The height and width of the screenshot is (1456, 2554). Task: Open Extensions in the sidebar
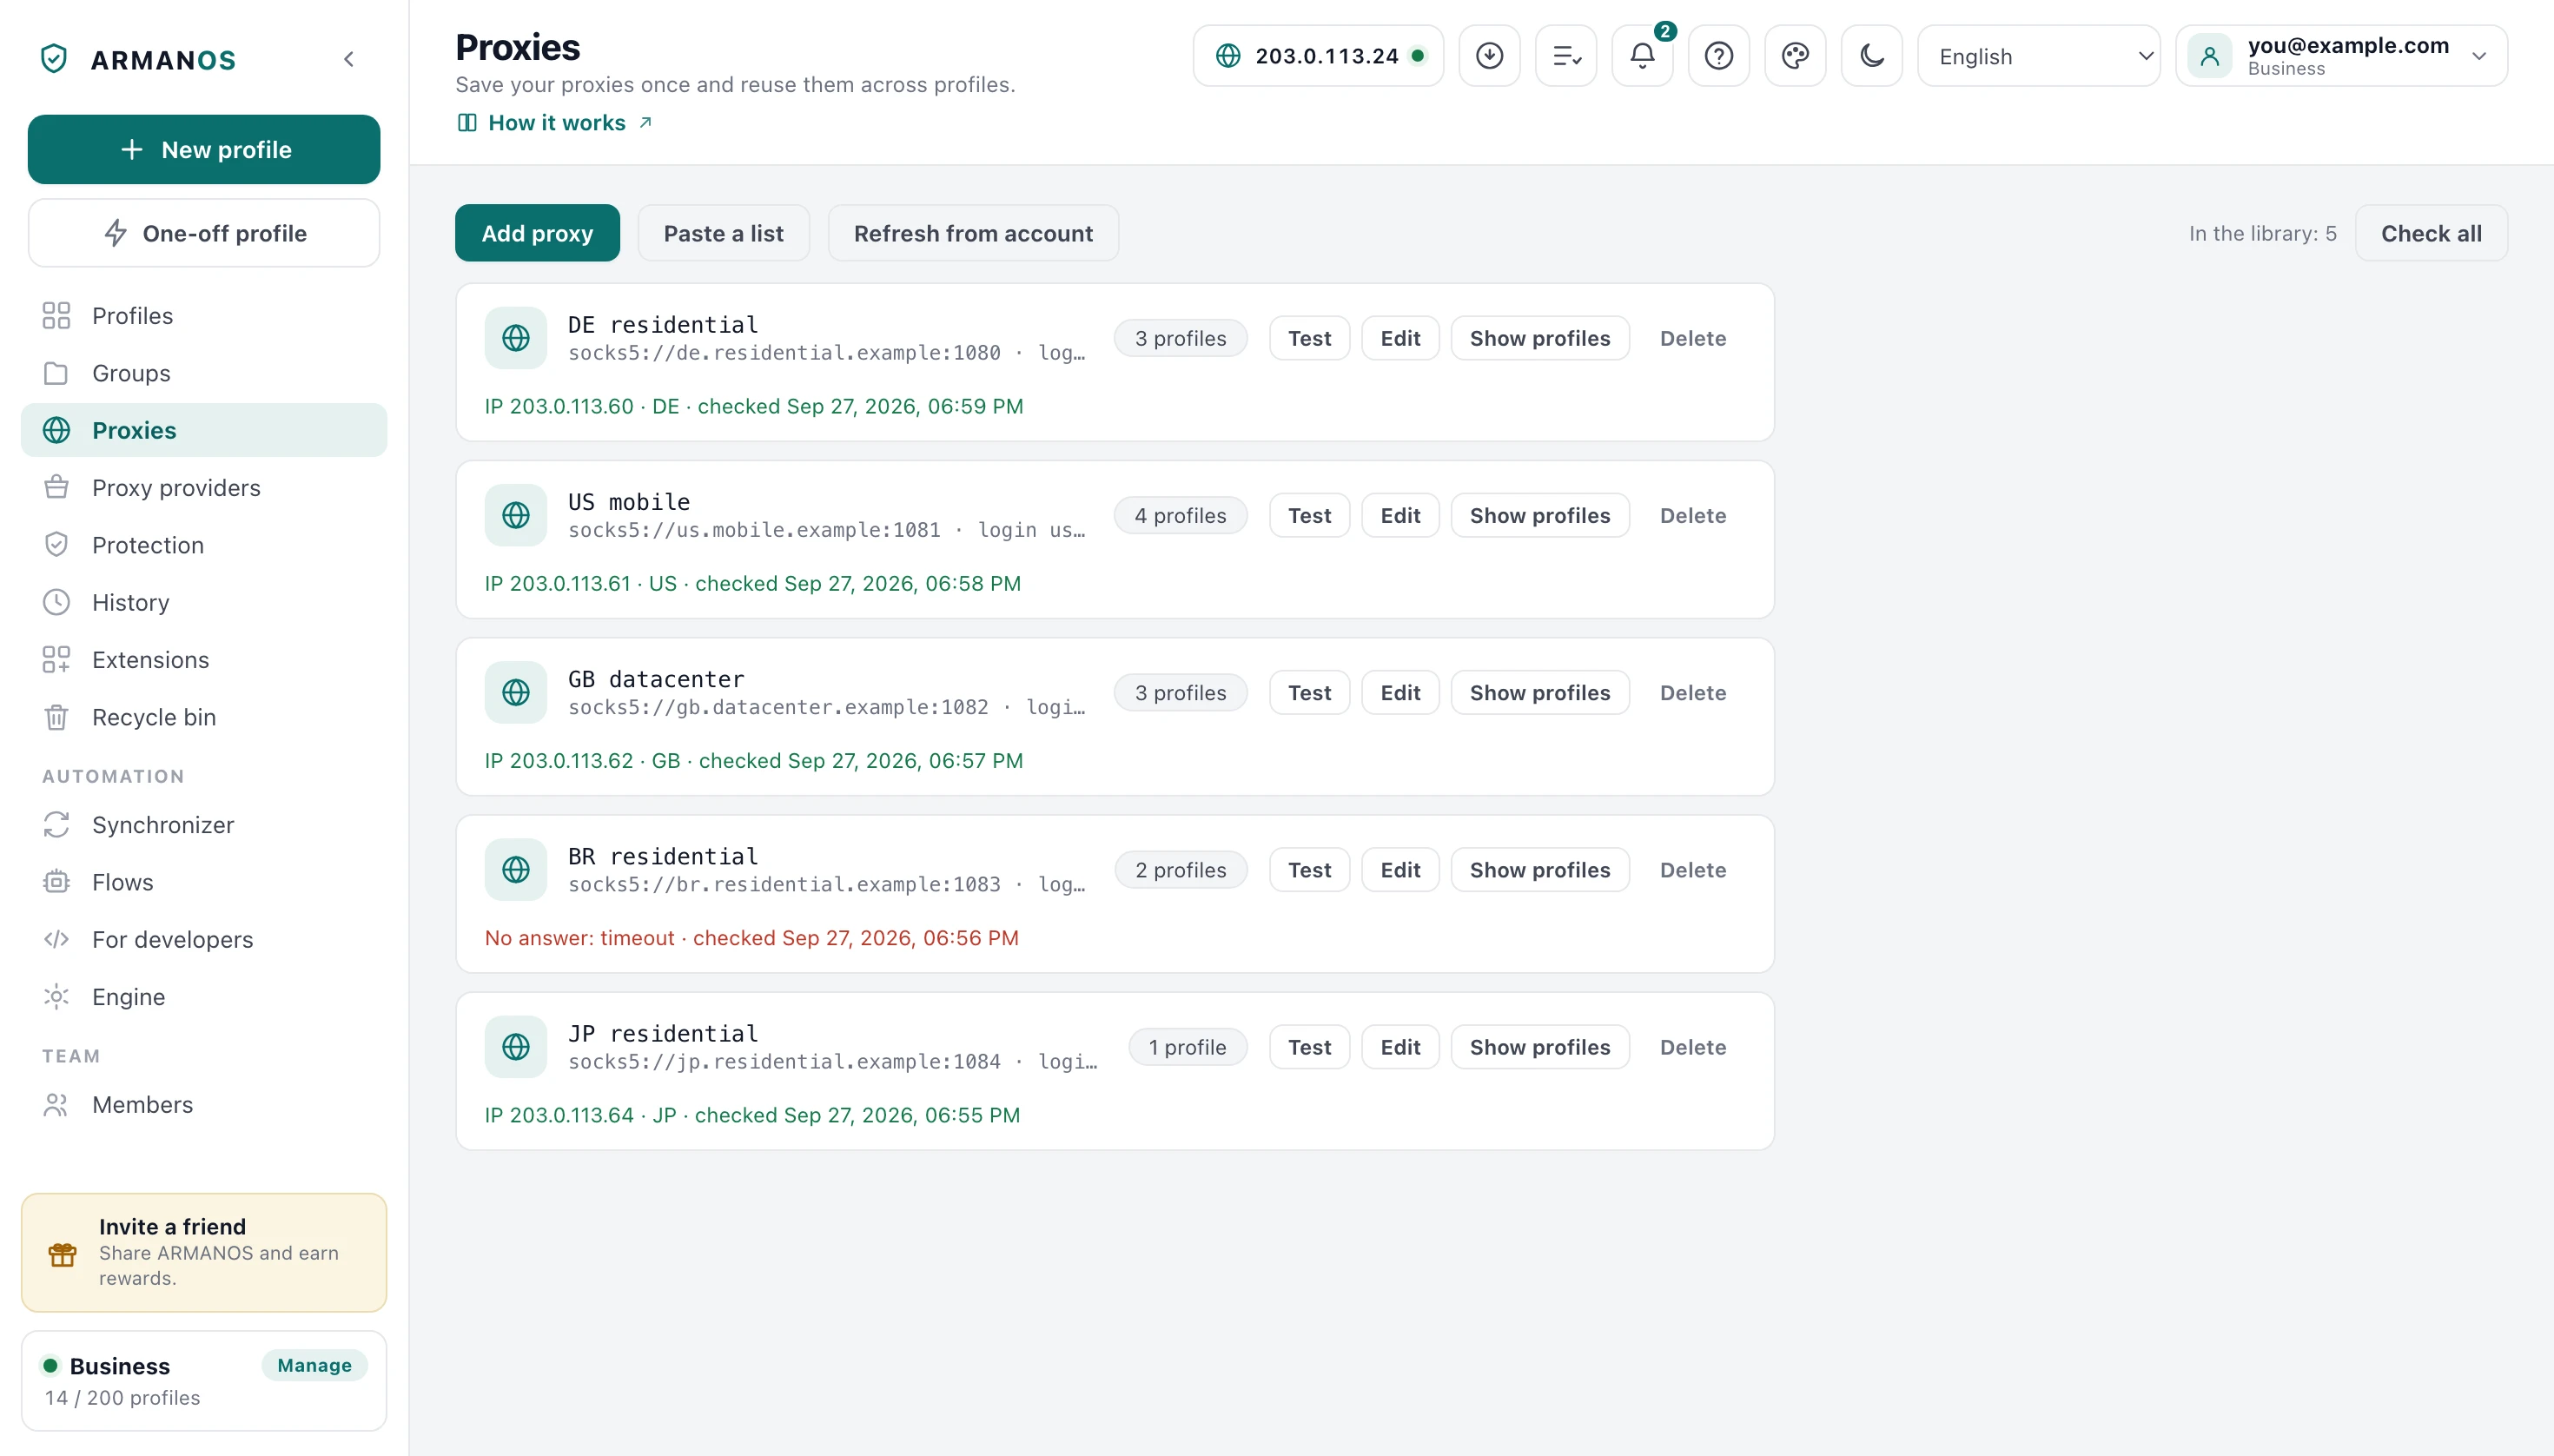click(204, 660)
